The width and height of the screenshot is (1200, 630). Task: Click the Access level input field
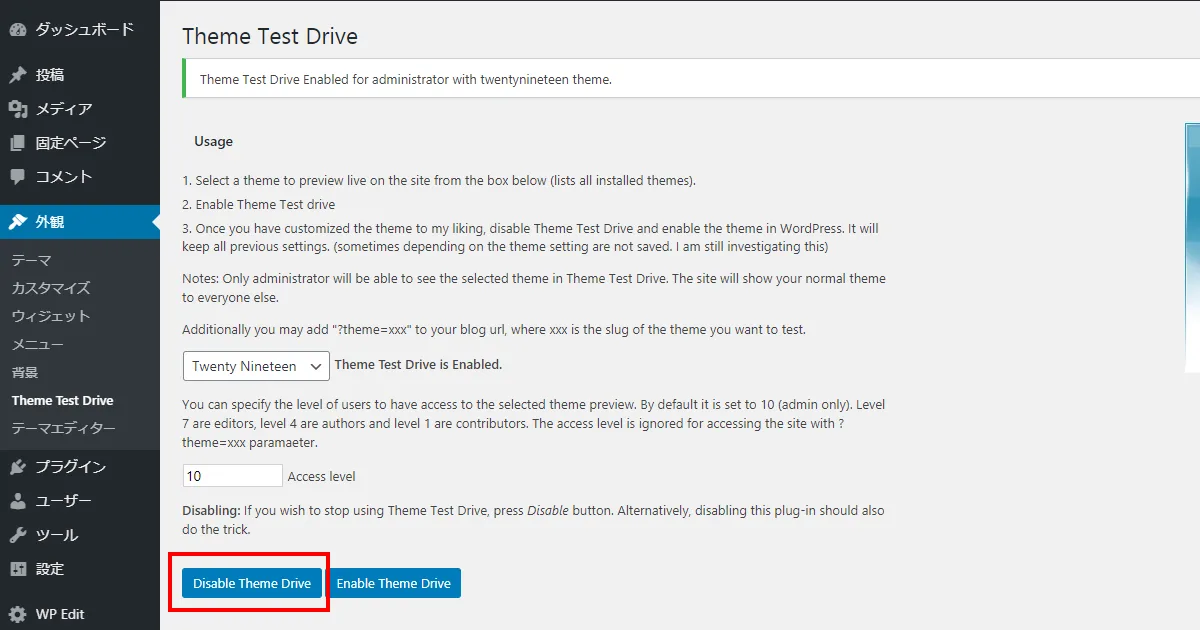point(232,476)
